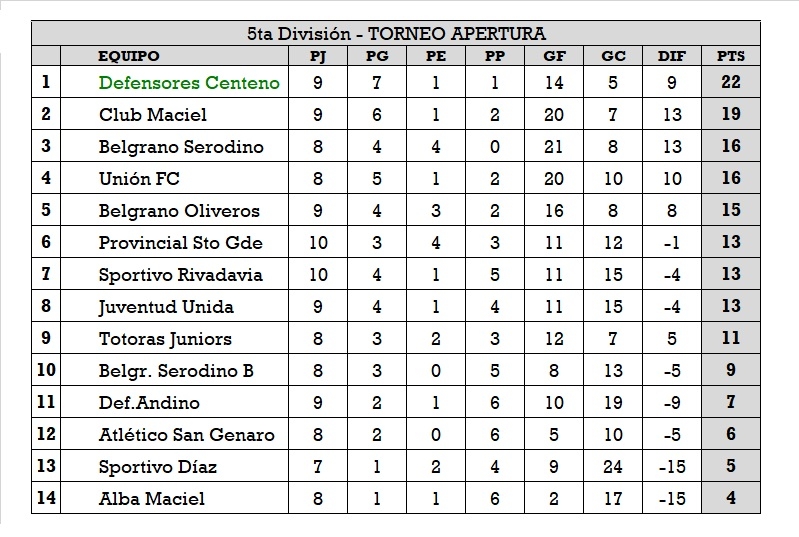Viewport: 799px width, 537px height.
Task: Click Defensores Centeno's 22 points cell
Action: [730, 83]
